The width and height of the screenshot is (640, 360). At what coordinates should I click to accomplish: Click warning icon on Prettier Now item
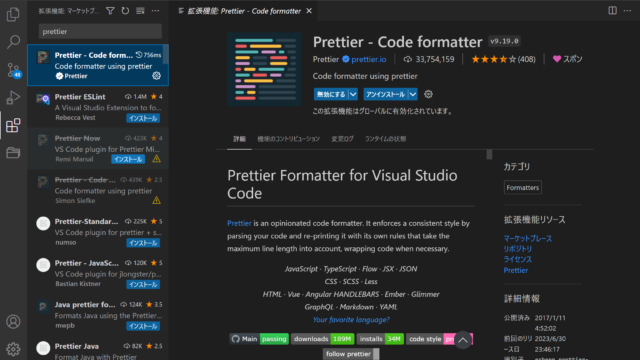coord(156,159)
